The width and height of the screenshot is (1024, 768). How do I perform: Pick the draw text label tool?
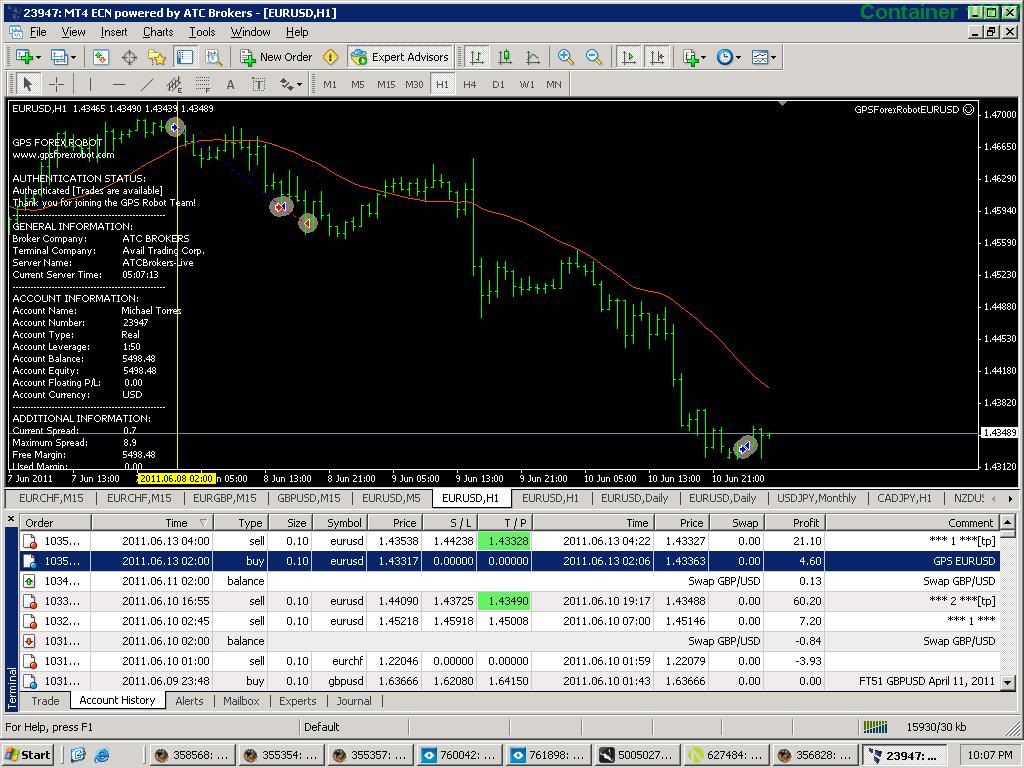coord(230,85)
